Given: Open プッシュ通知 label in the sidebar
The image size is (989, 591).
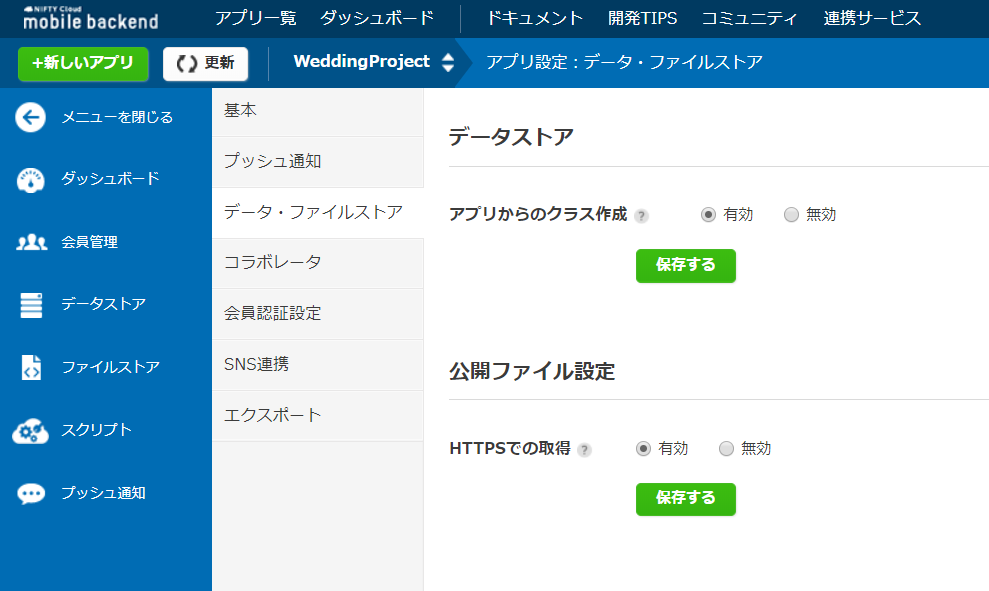Looking at the screenshot, I should point(103,493).
